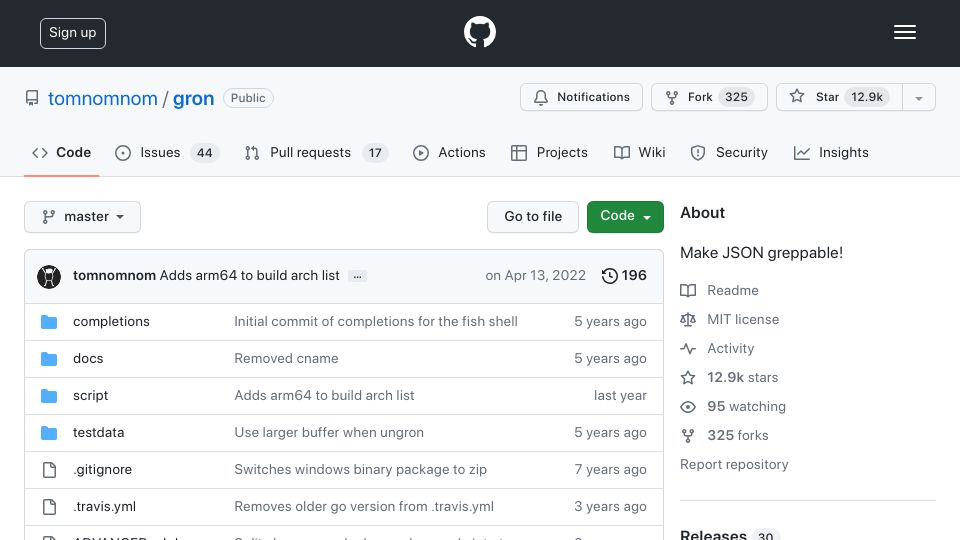Open the docs folder
Image resolution: width=960 pixels, height=540 pixels.
pyautogui.click(x=88, y=359)
